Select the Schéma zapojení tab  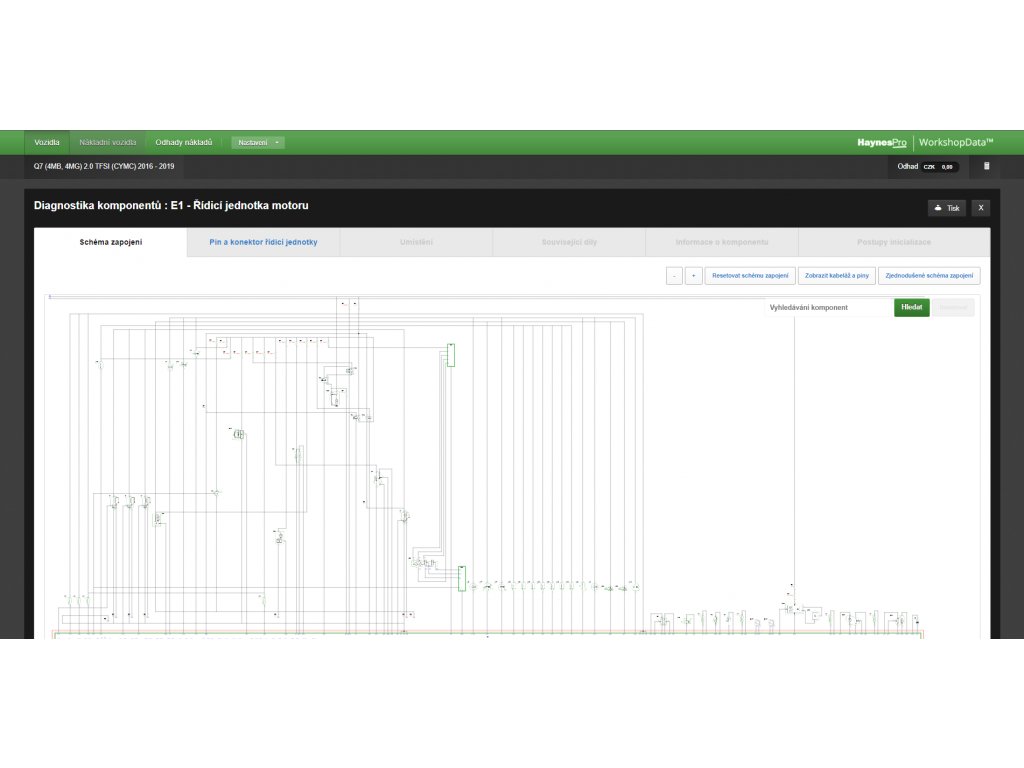tap(110, 242)
